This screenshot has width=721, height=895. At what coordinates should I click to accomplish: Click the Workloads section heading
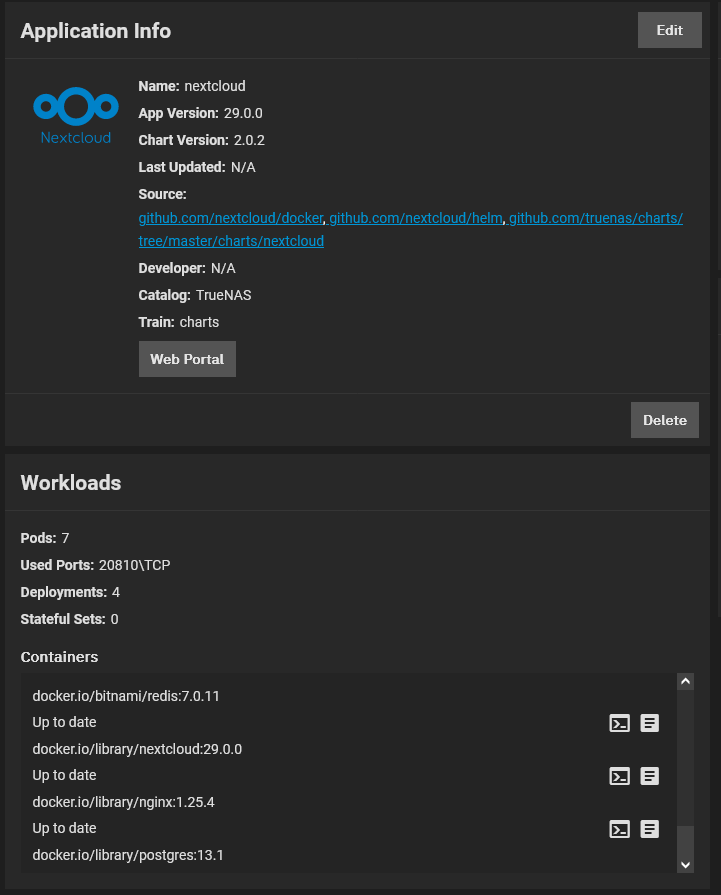click(72, 482)
